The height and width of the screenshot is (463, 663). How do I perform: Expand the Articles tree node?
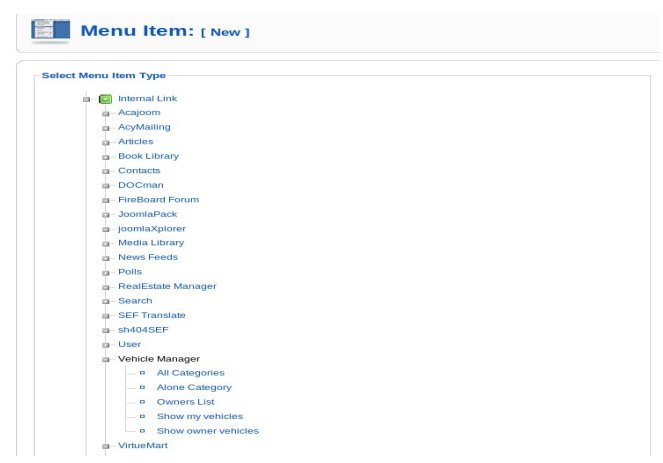pyautogui.click(x=106, y=142)
